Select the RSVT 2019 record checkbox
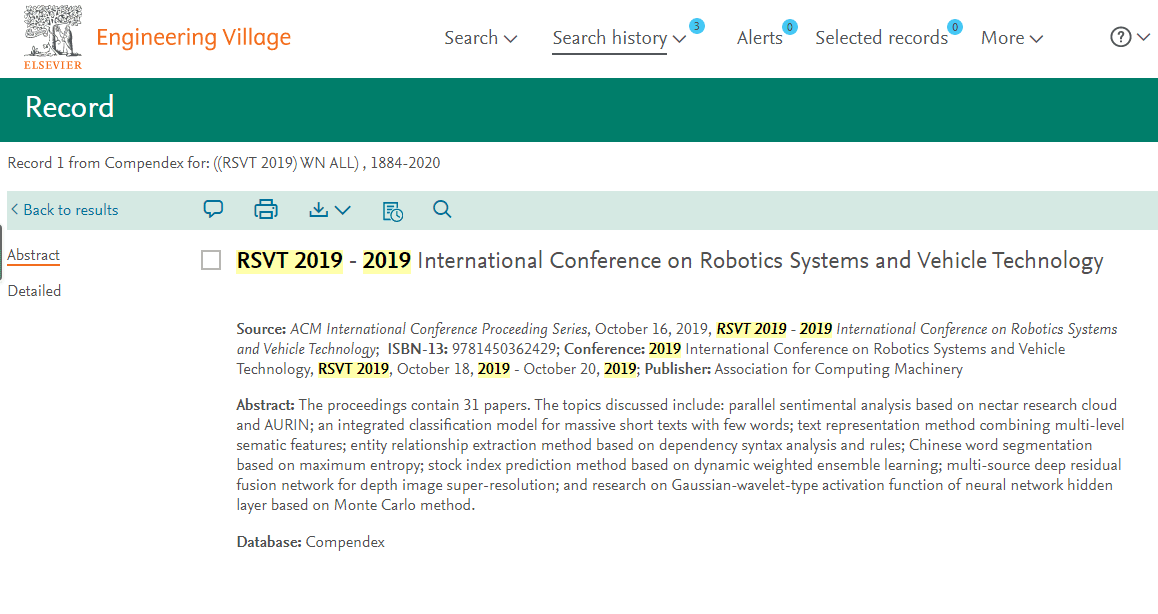The image size is (1158, 614). pyautogui.click(x=211, y=261)
